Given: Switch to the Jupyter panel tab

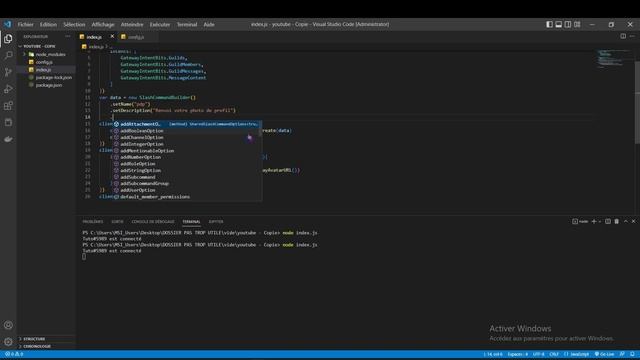Looking at the screenshot, I should point(216,222).
